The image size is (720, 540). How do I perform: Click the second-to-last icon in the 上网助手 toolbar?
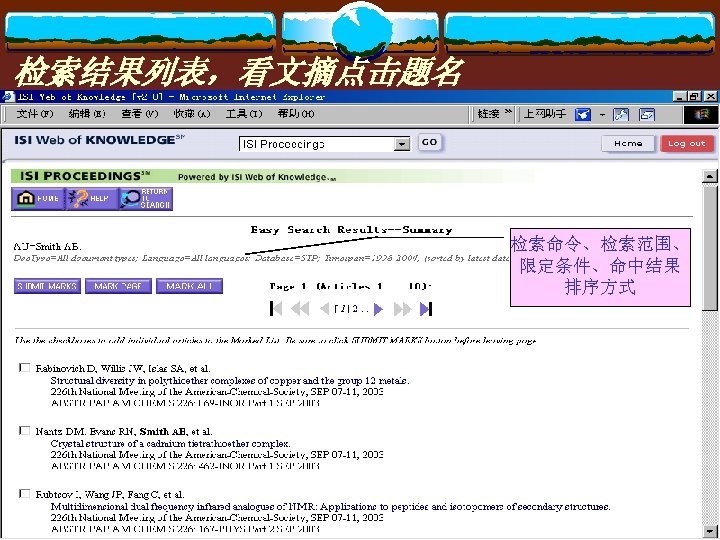[621, 114]
